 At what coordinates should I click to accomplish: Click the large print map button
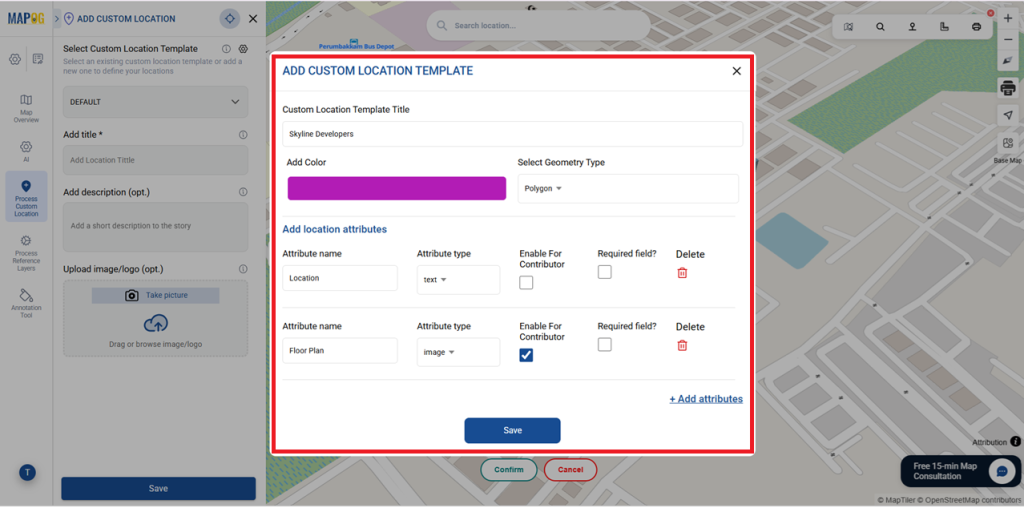click(x=1008, y=87)
